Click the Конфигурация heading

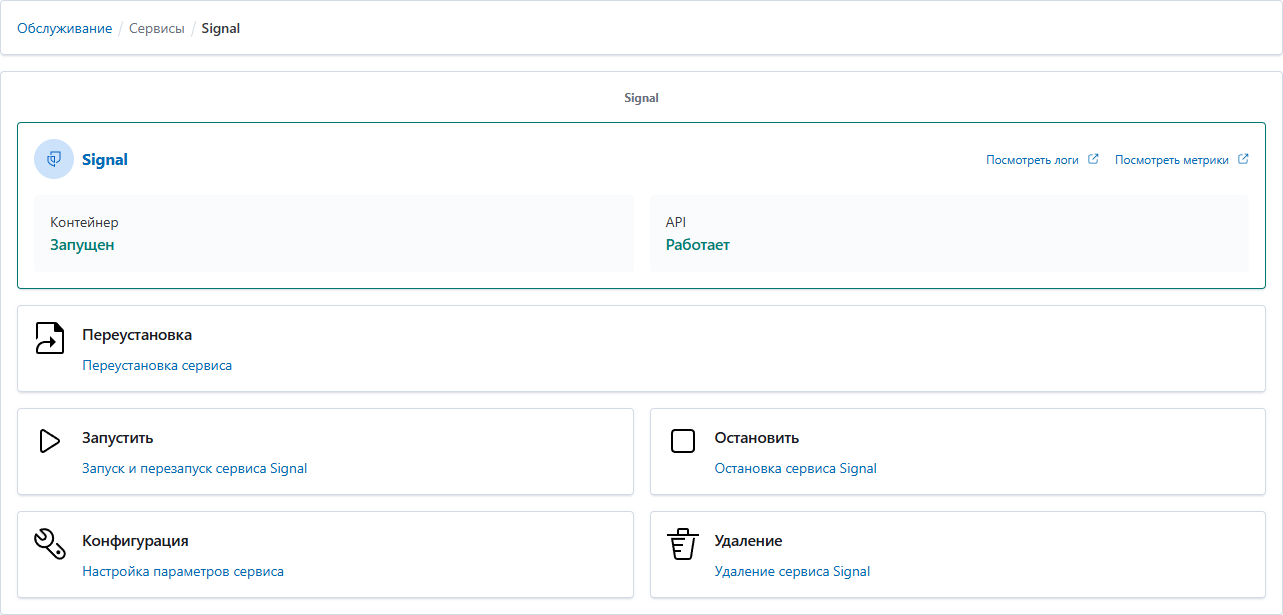[135, 541]
